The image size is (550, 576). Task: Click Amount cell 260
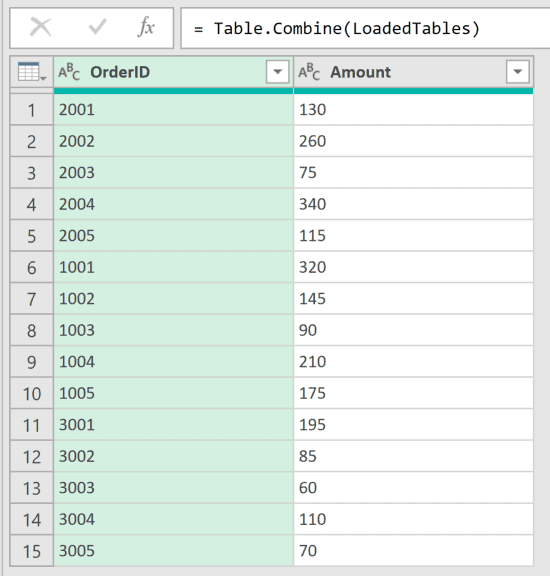point(413,141)
